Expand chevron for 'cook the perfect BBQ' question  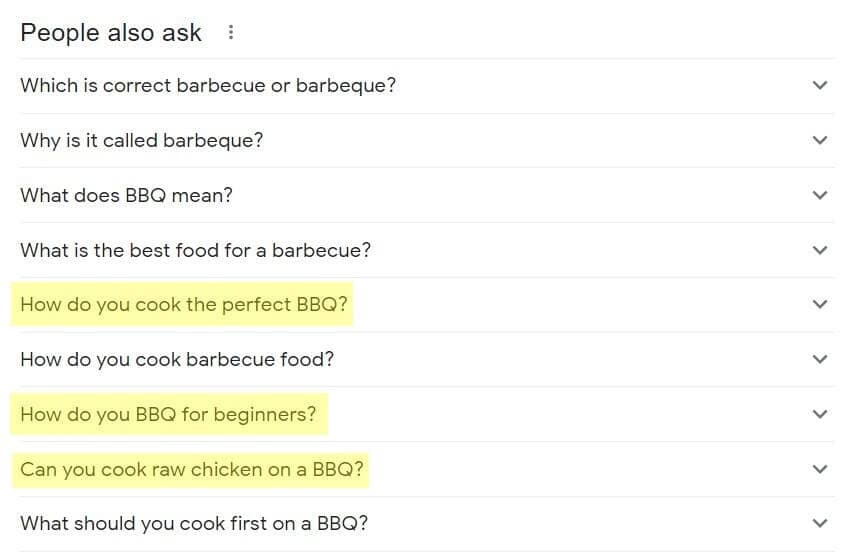[x=820, y=305]
